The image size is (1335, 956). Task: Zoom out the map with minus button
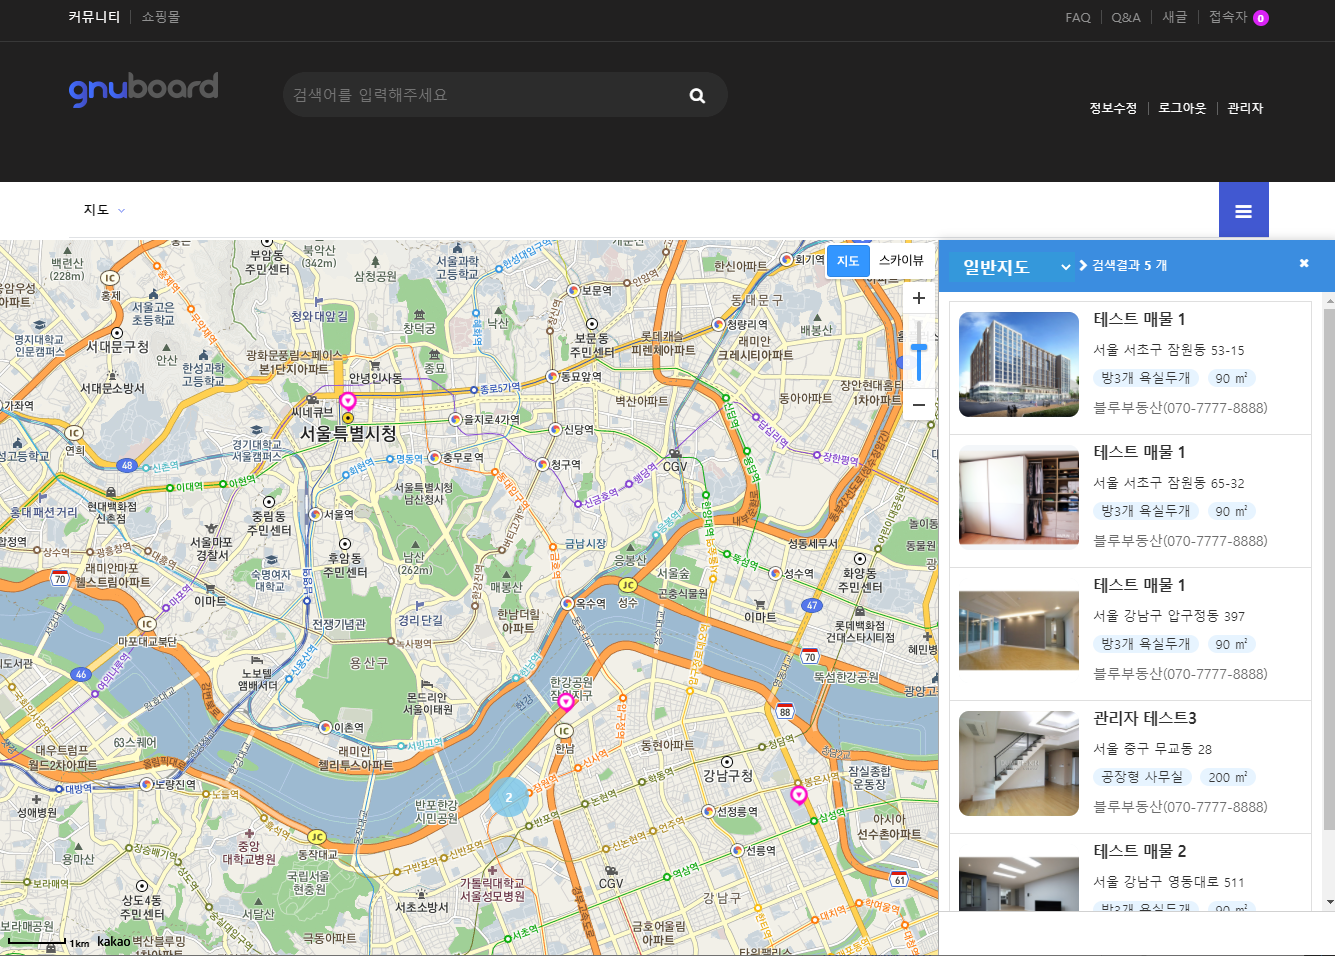pos(918,405)
